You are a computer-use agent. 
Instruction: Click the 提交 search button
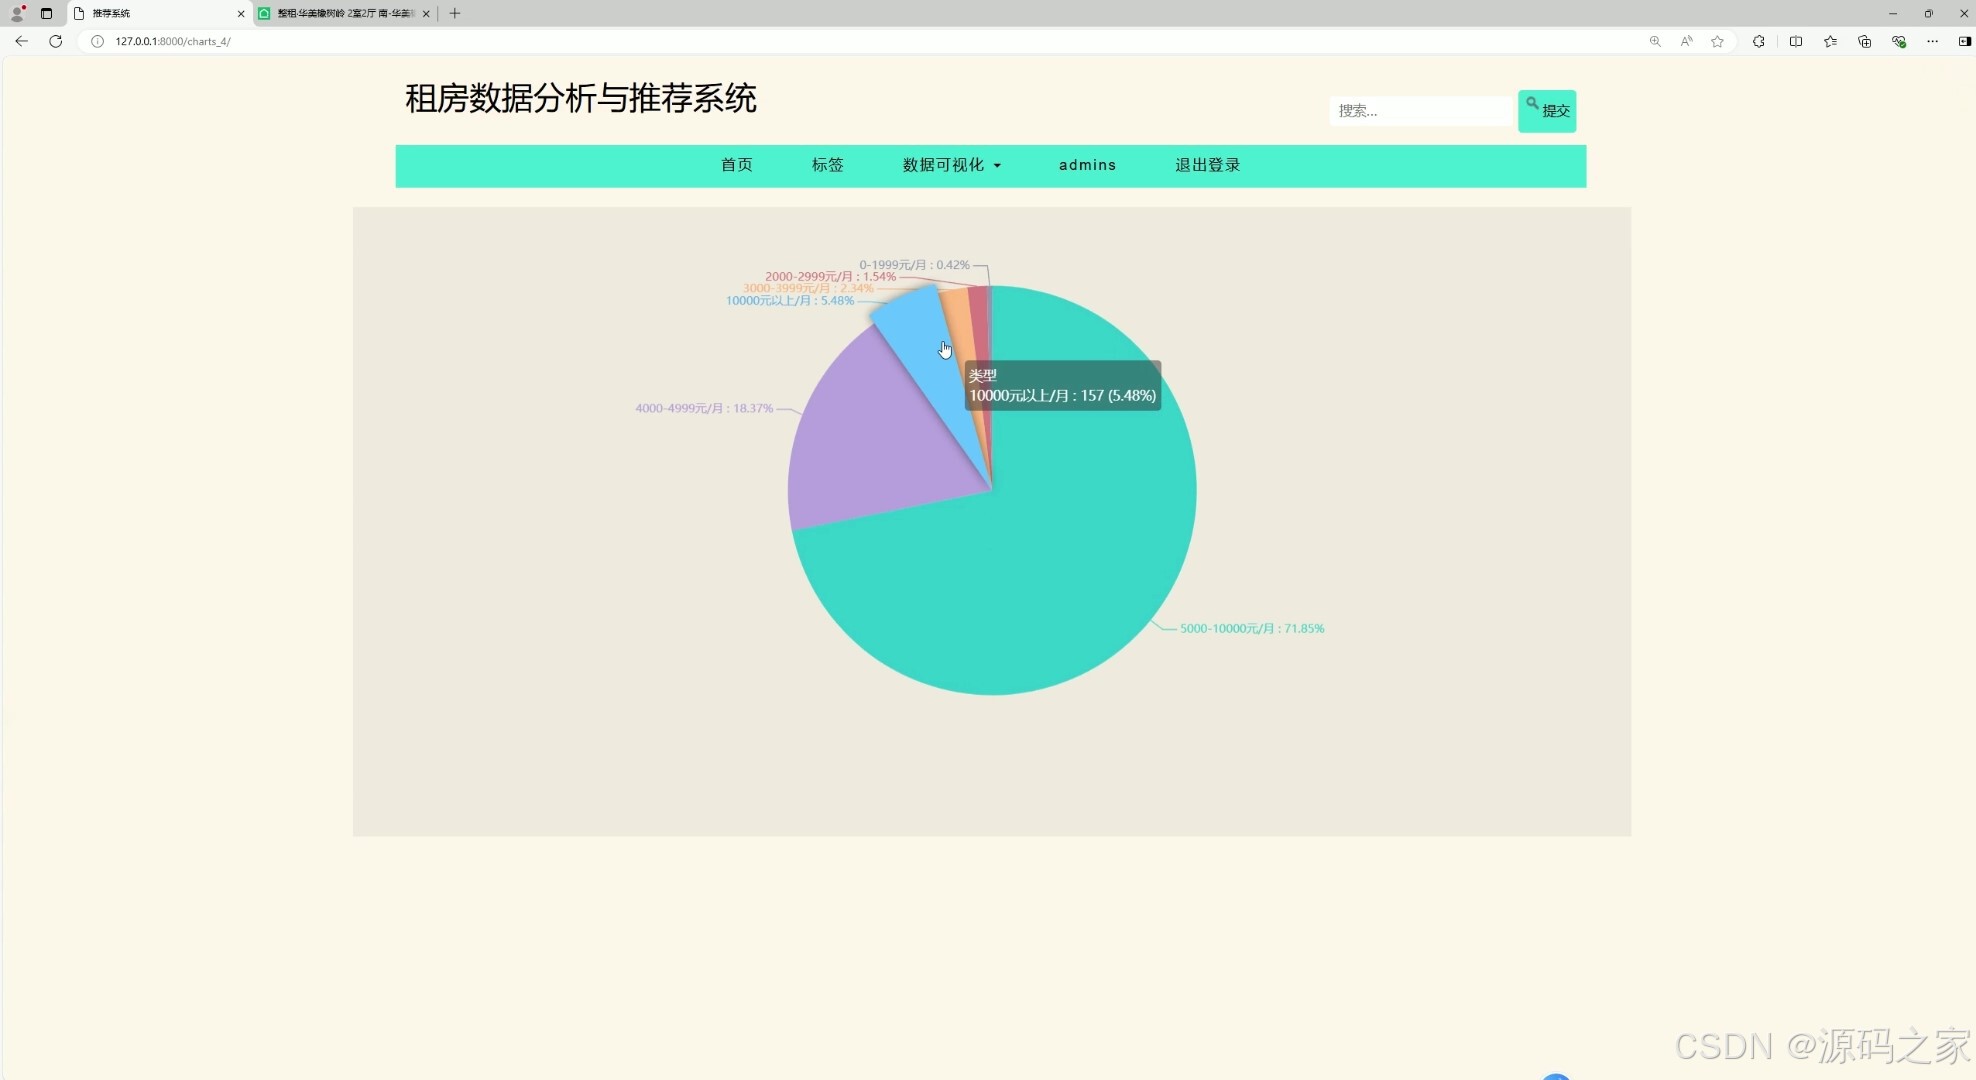pyautogui.click(x=1547, y=110)
